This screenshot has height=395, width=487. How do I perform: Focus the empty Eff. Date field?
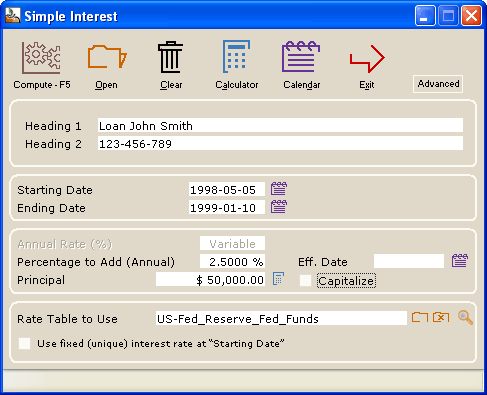coord(409,262)
